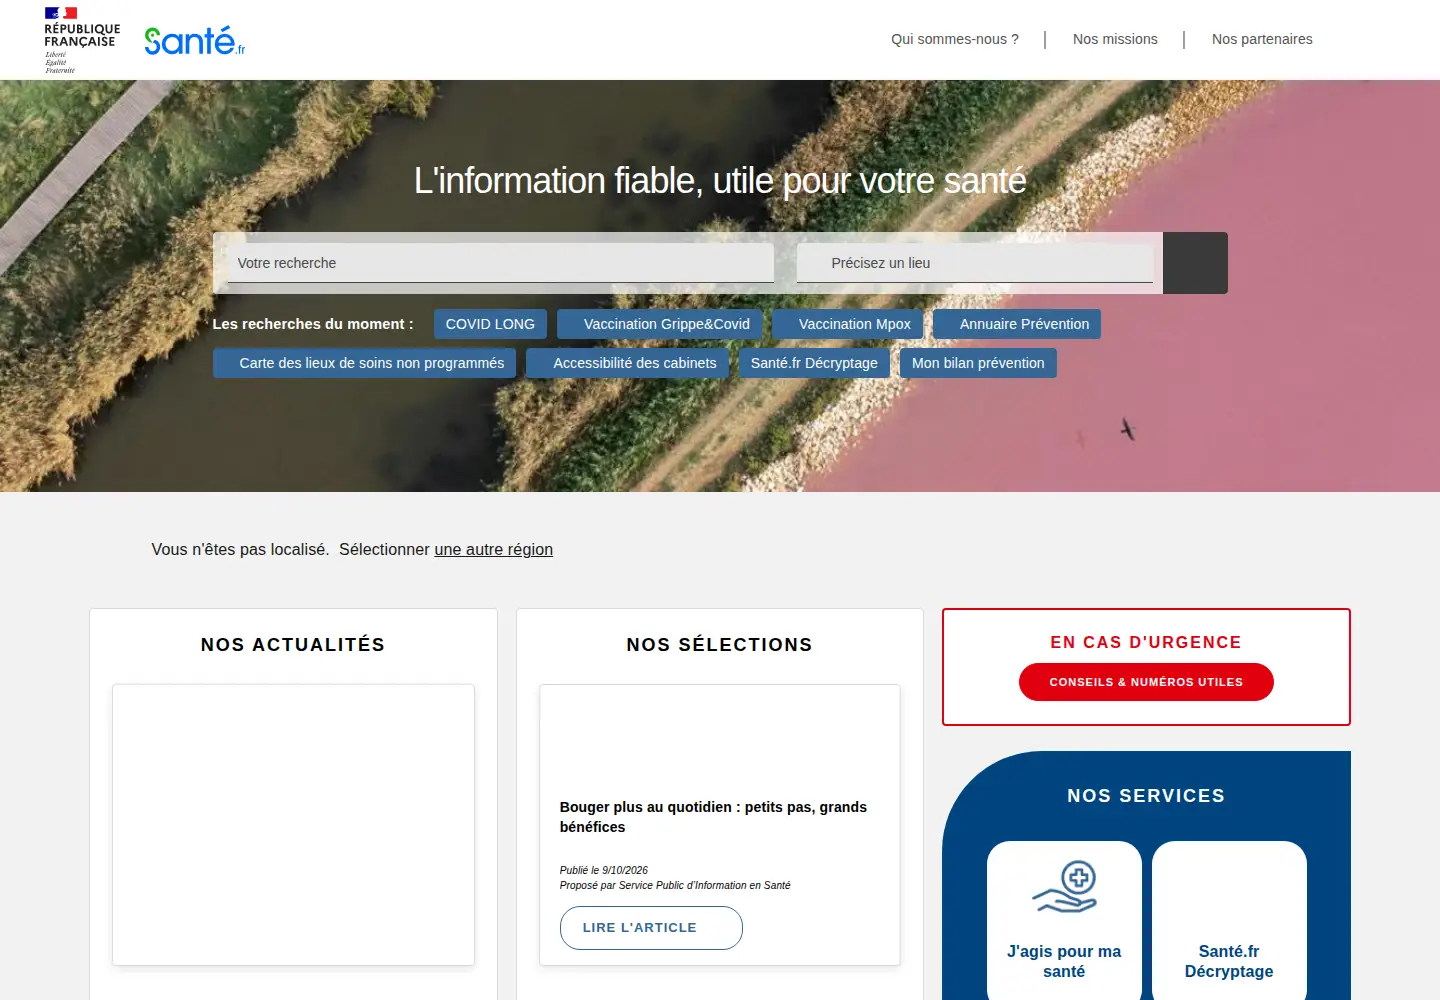Image resolution: width=1440 pixels, height=1000 pixels.
Task: Click the Nos Services heading
Action: pyautogui.click(x=1146, y=796)
